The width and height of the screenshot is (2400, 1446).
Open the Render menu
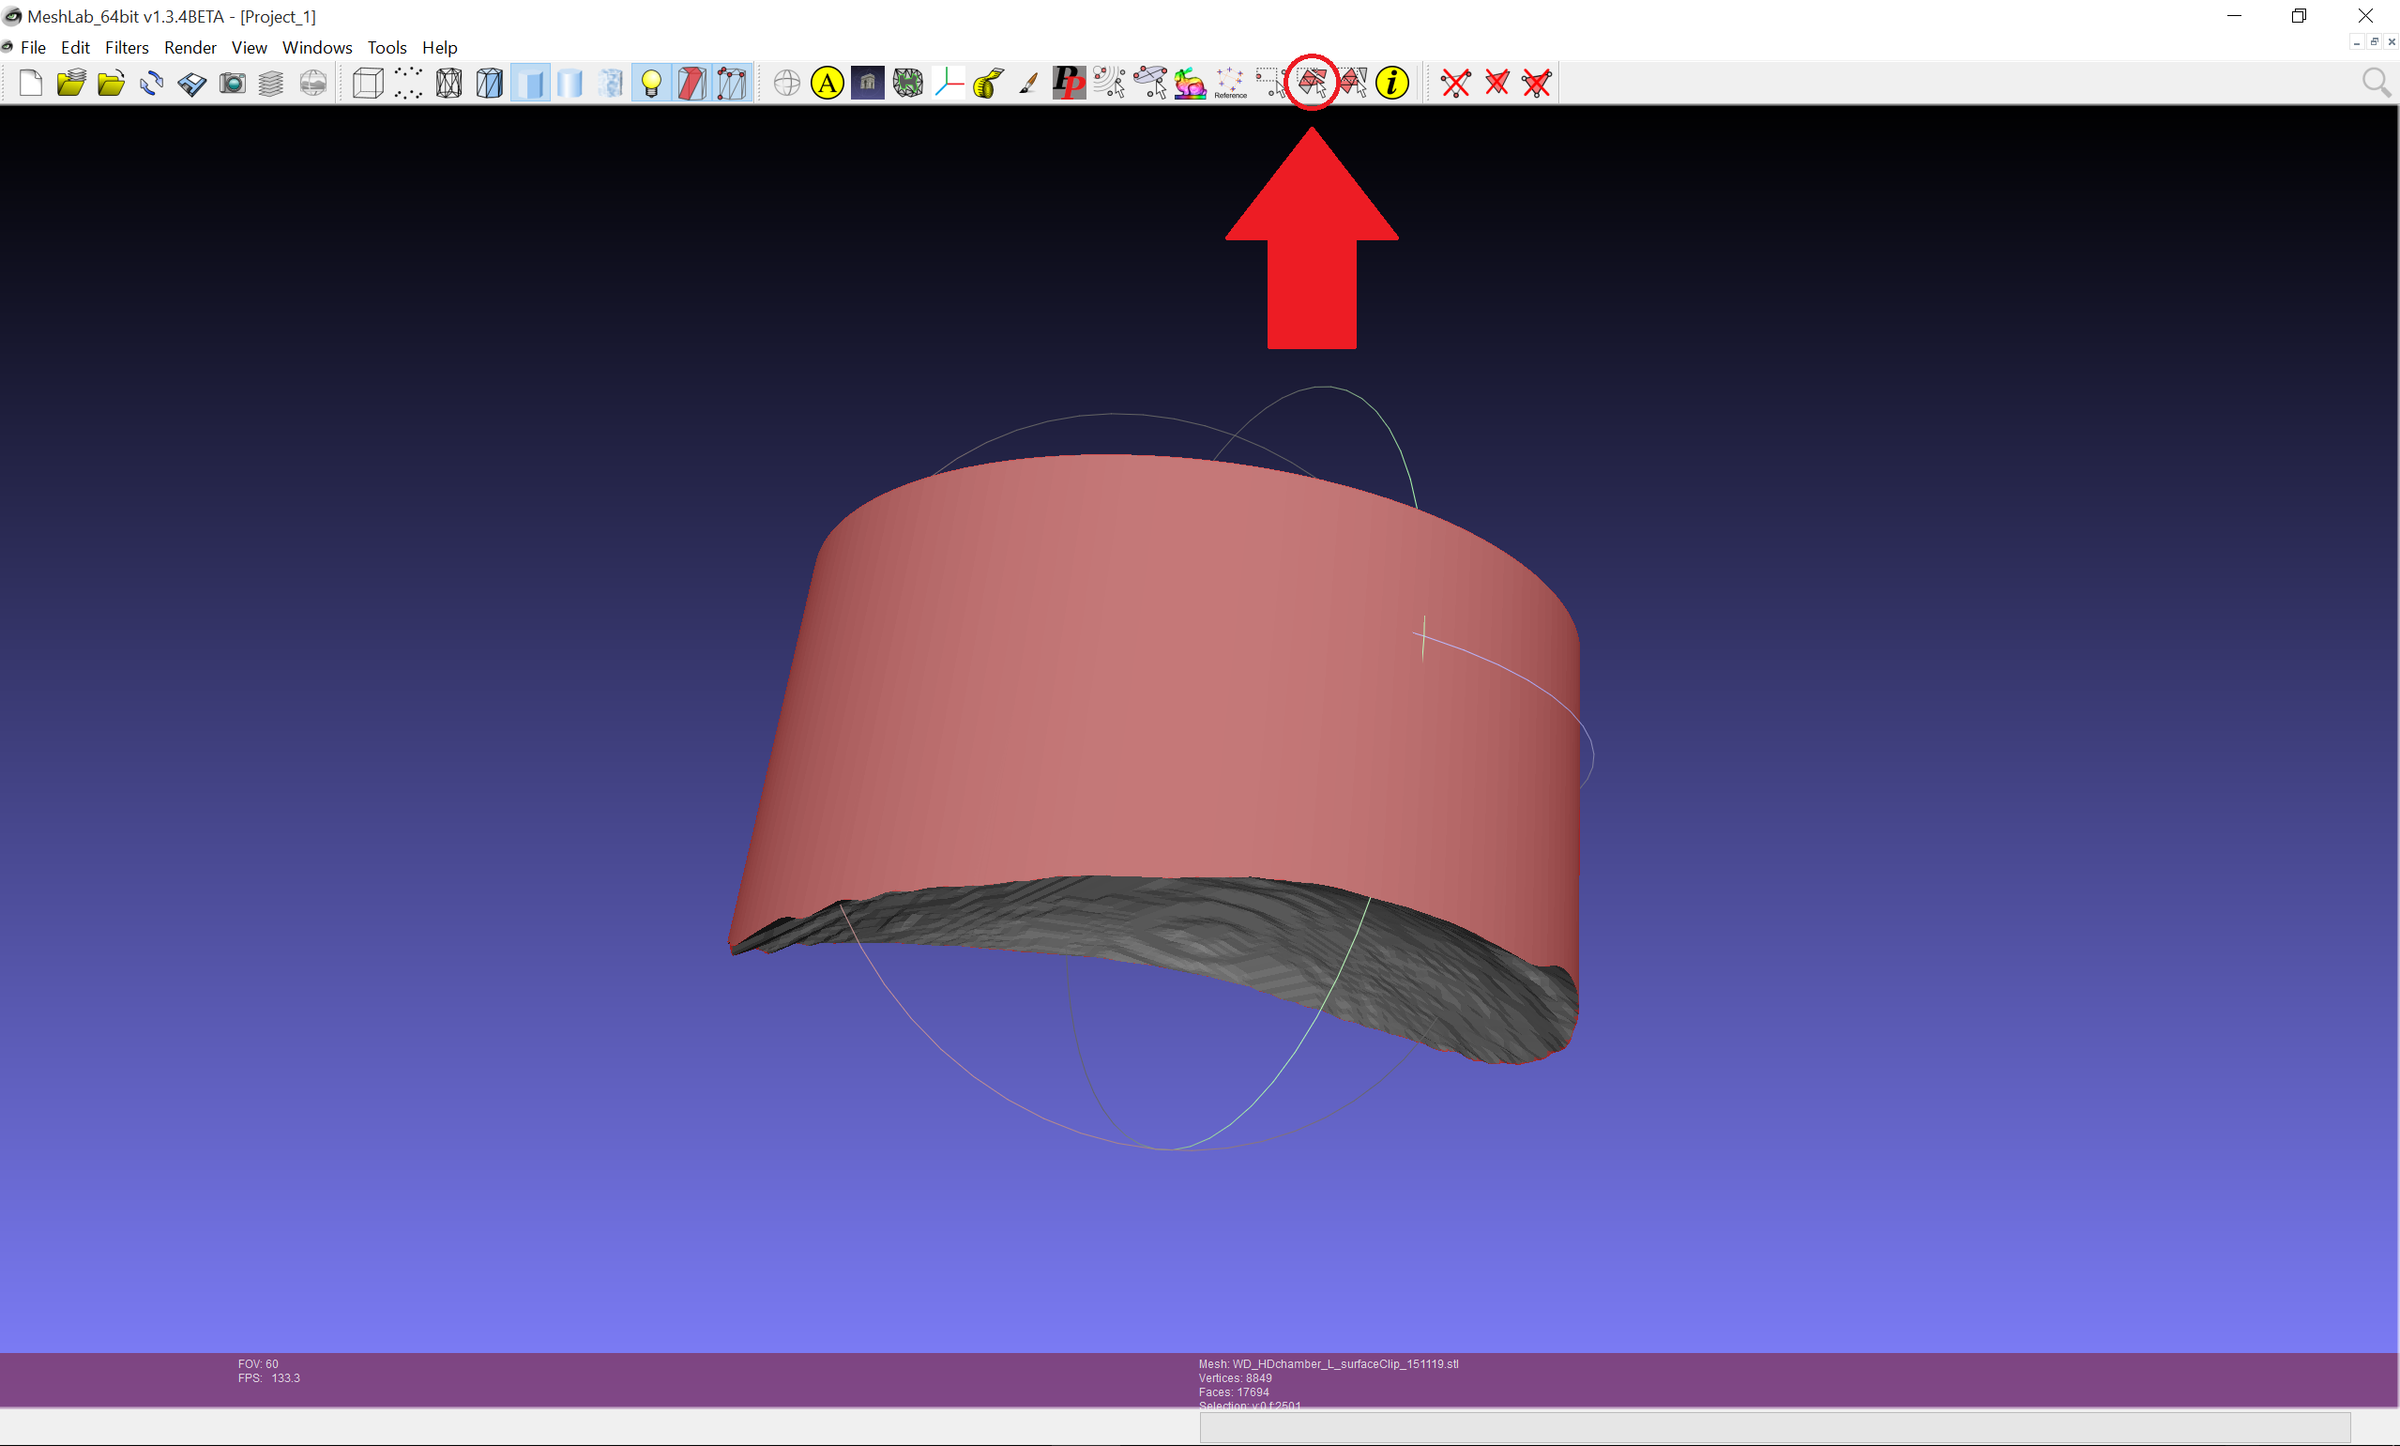coord(190,47)
